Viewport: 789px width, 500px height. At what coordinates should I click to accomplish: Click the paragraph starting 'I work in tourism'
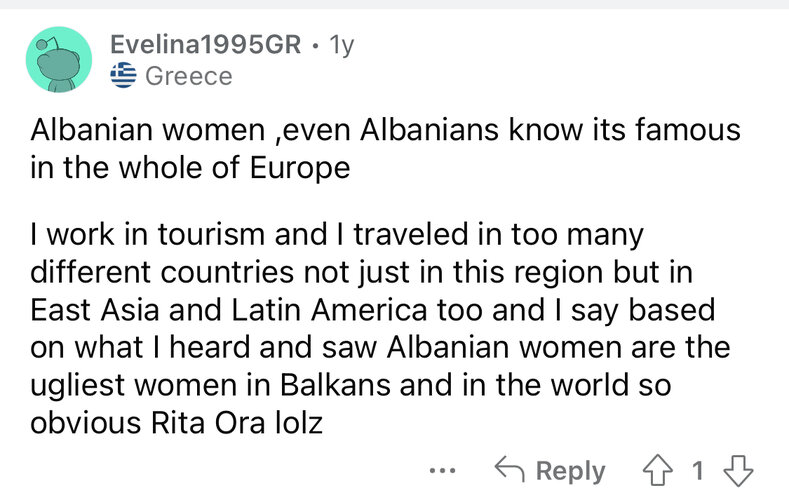[380, 328]
